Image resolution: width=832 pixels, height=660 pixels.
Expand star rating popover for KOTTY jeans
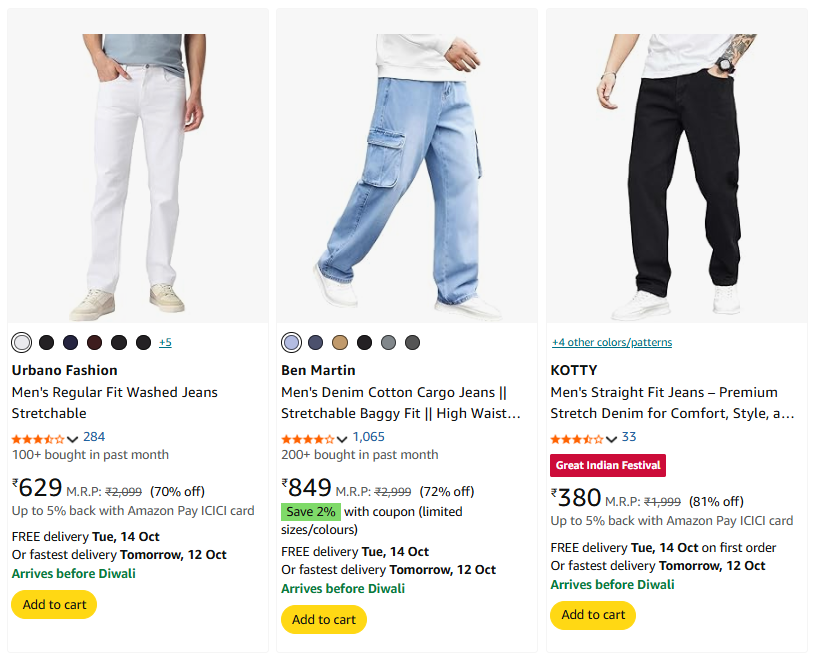click(611, 439)
